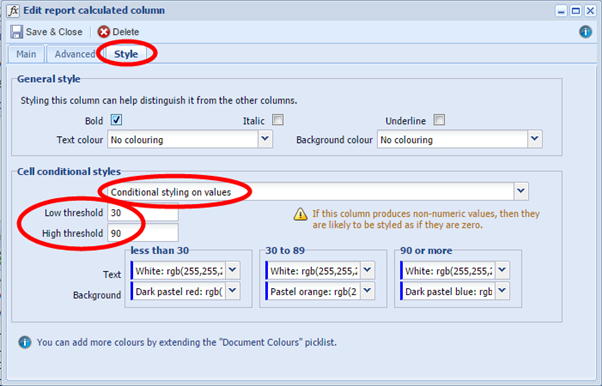Switch to the Main tab
The height and width of the screenshot is (386, 602).
click(26, 54)
